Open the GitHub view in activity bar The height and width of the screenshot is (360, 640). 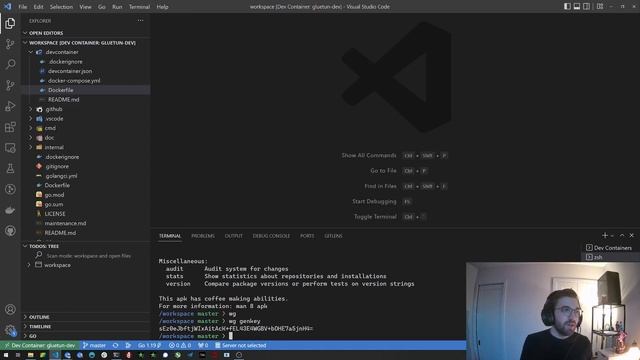point(10,231)
